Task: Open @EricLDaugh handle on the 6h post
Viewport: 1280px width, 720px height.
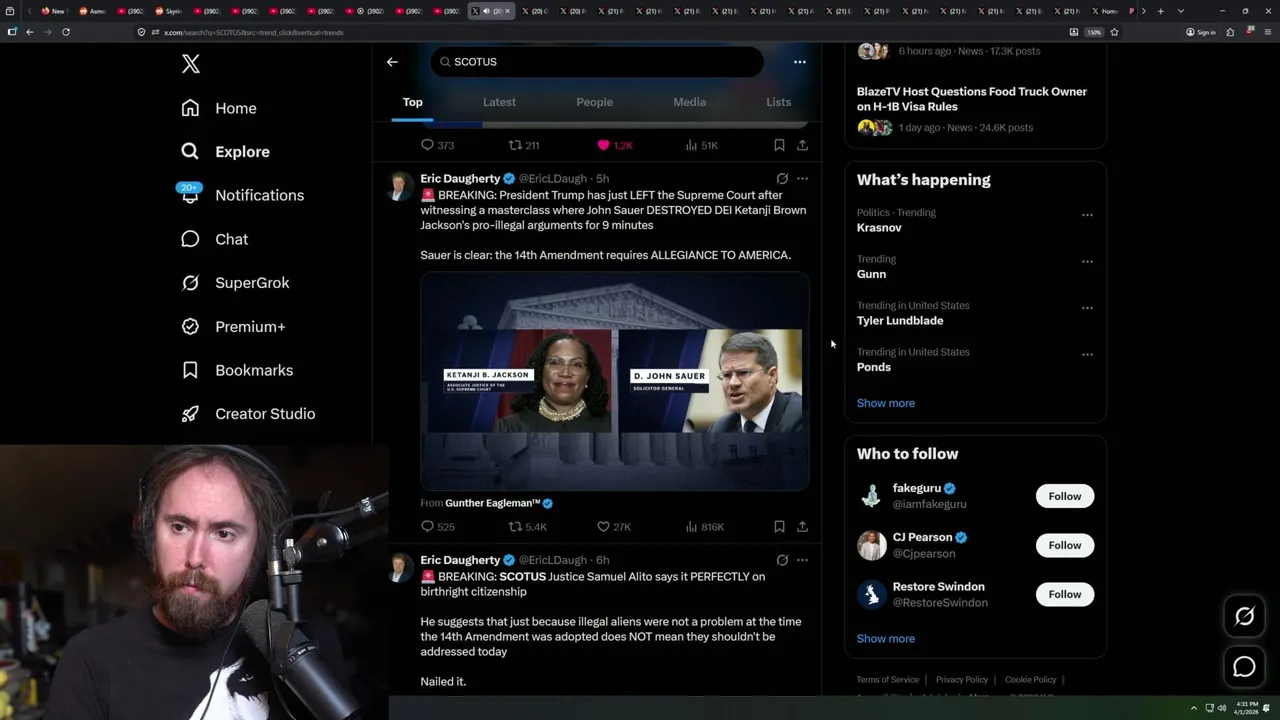Action: (553, 560)
